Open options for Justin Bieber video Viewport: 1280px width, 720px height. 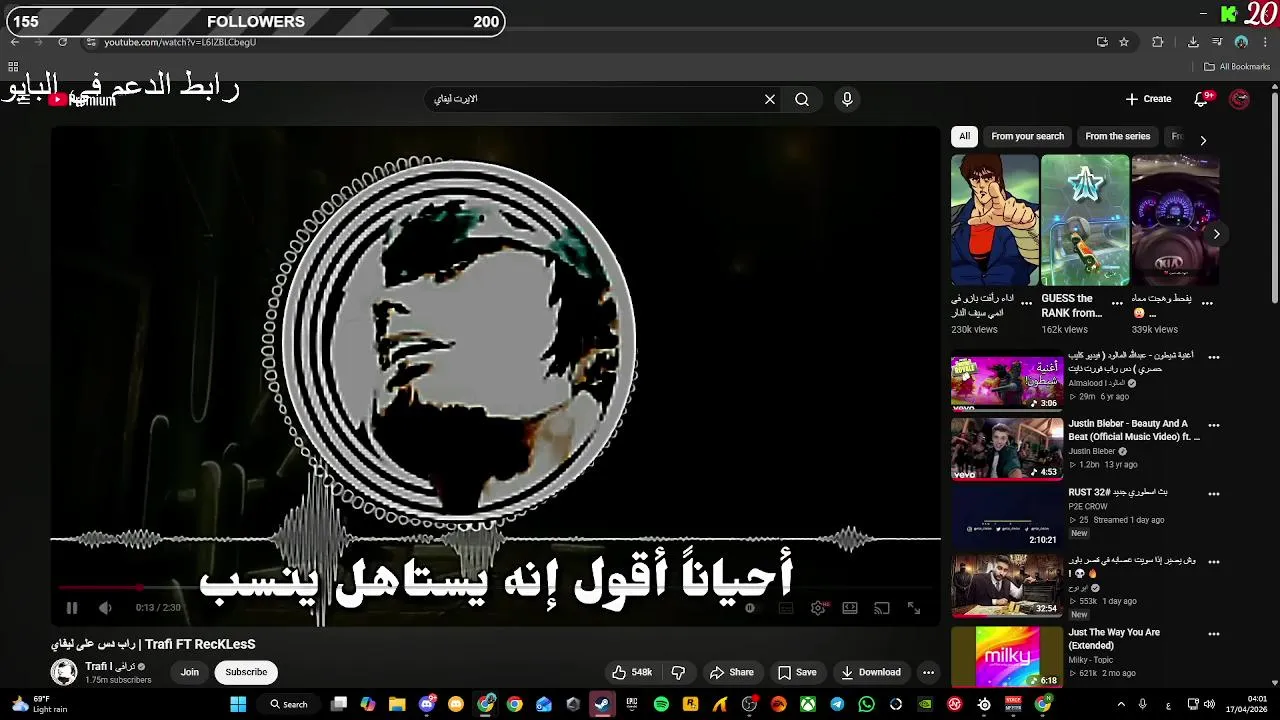(x=1214, y=425)
